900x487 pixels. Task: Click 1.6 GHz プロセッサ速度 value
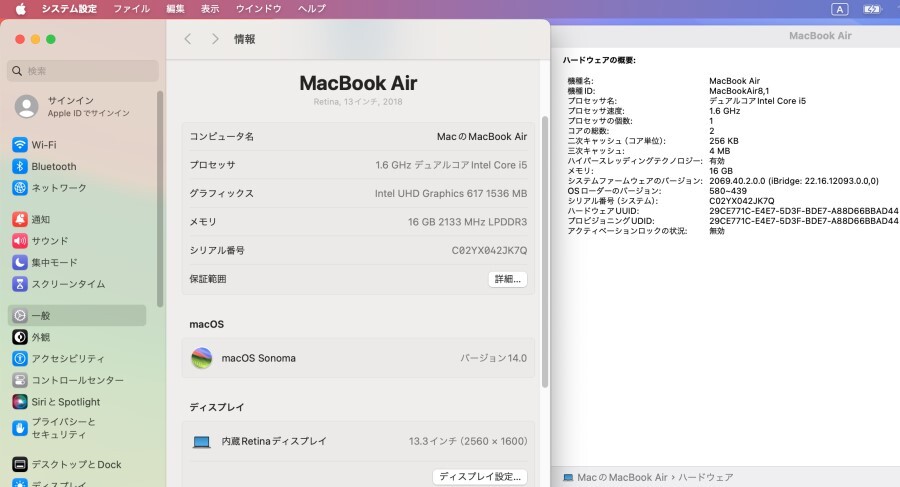[x=724, y=111]
